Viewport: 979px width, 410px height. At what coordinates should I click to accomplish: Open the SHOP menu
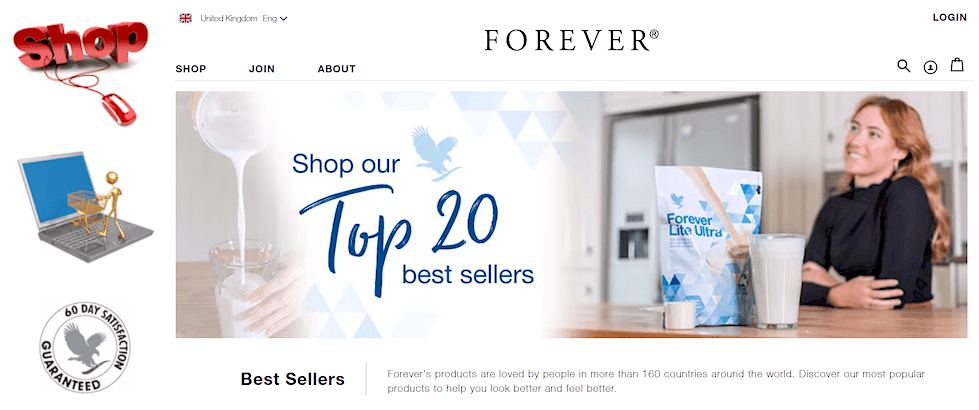[190, 69]
